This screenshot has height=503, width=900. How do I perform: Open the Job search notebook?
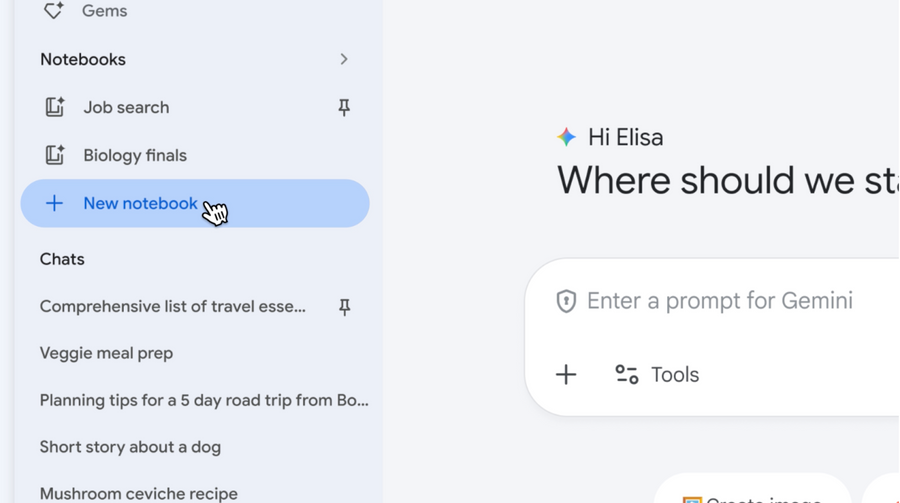126,107
